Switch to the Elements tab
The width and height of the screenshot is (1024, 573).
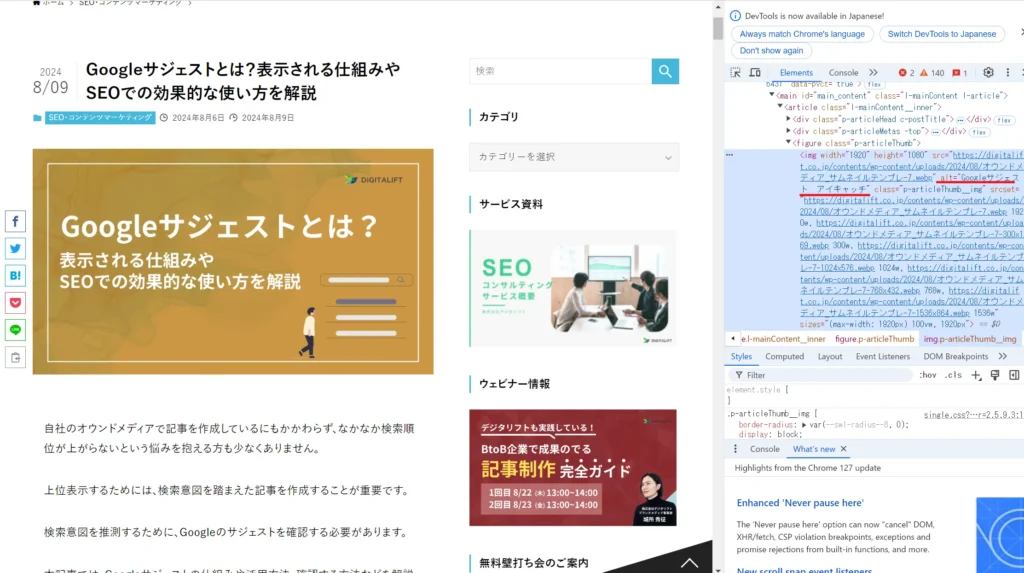[796, 73]
